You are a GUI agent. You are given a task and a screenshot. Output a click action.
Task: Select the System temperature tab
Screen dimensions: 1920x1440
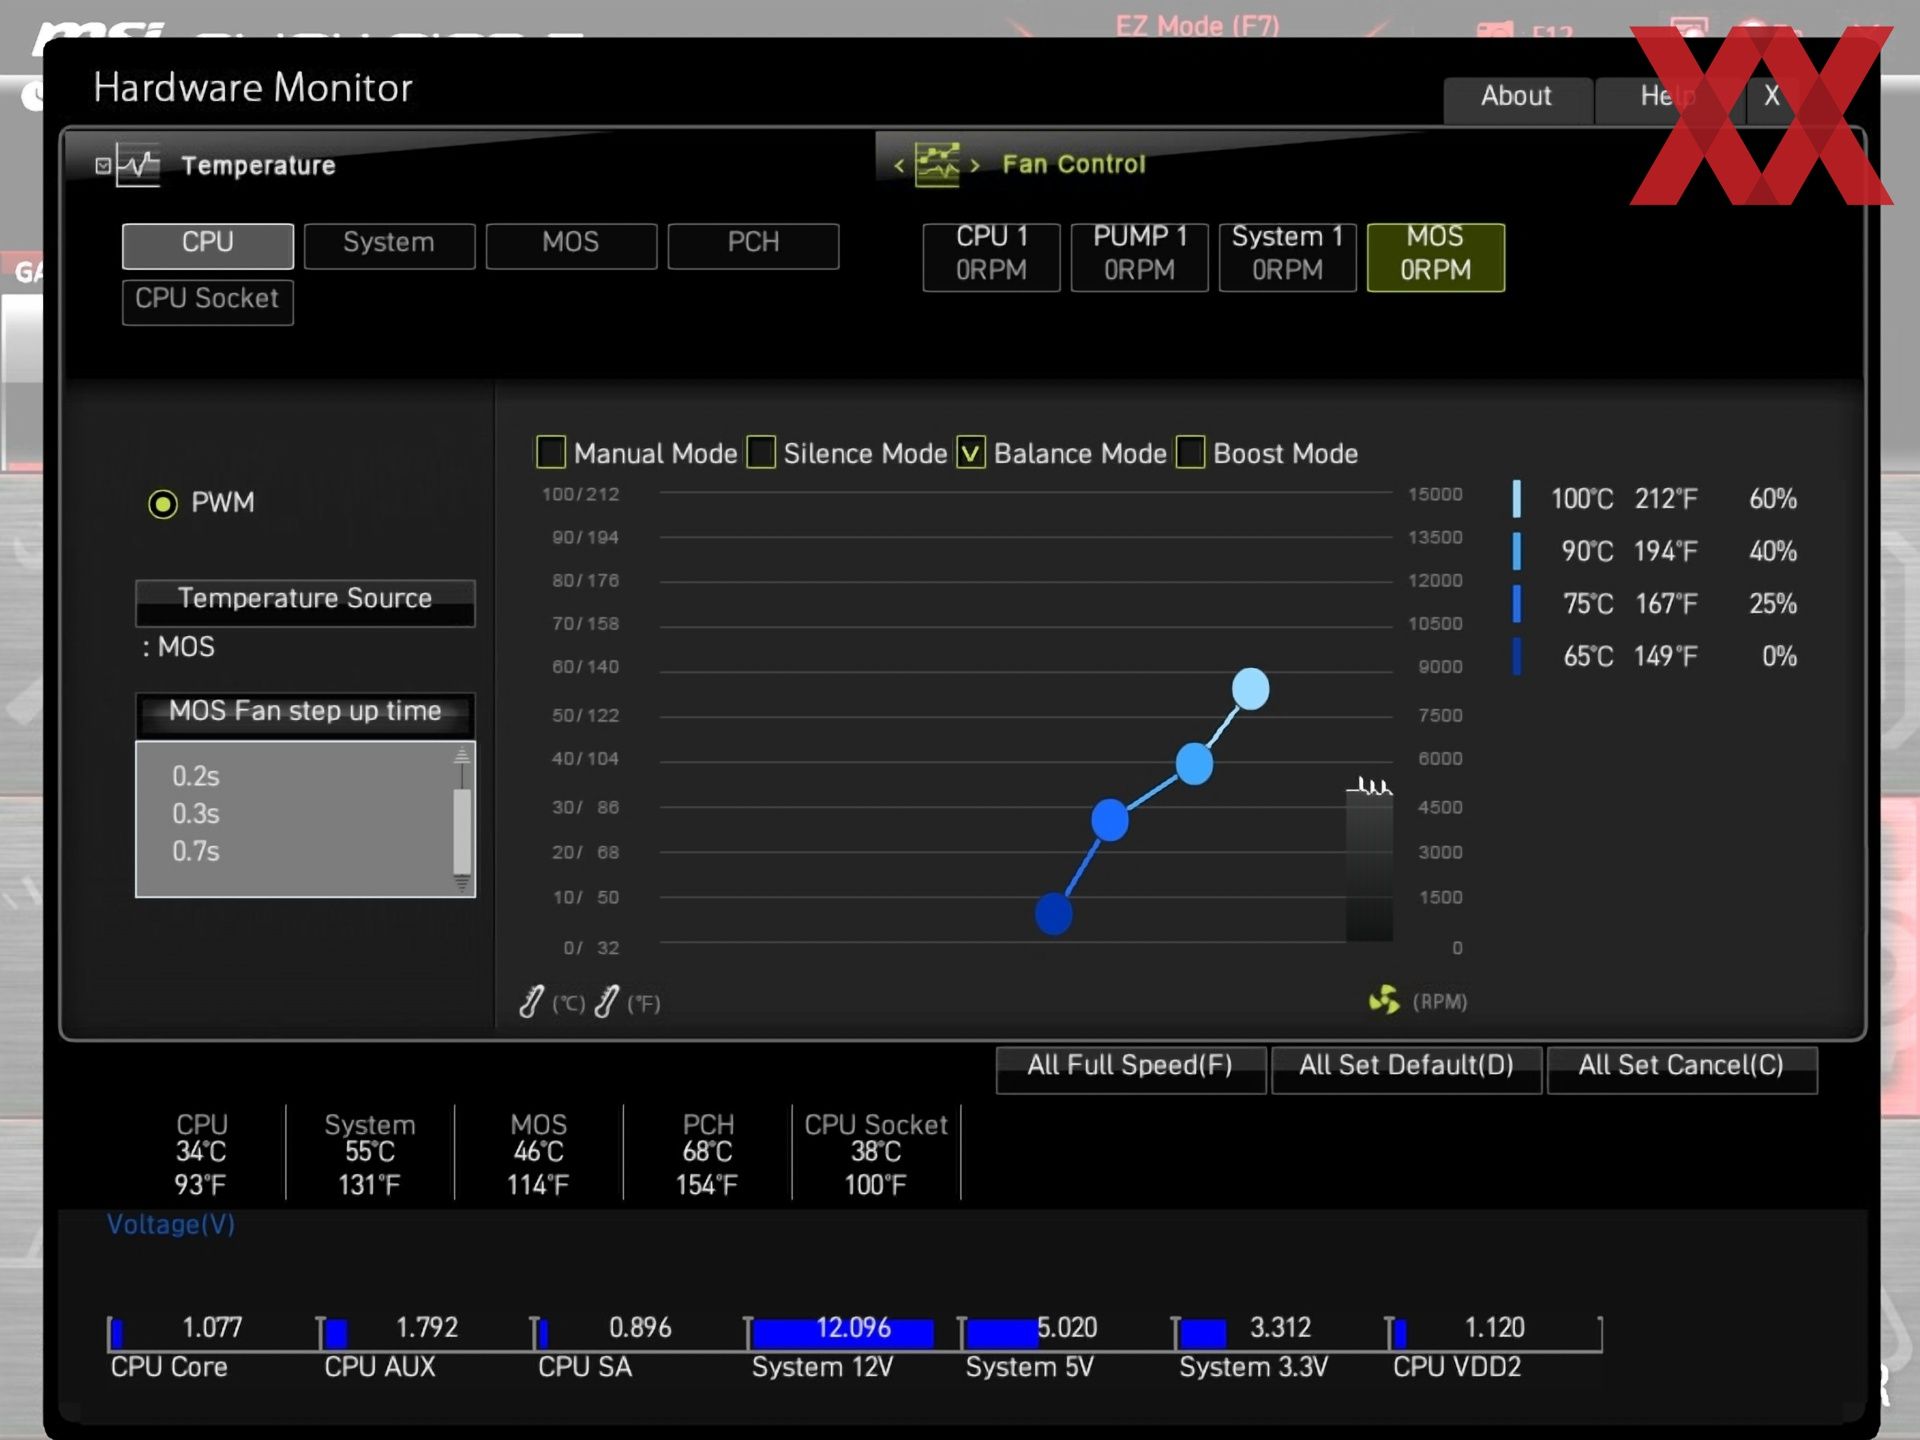pos(389,245)
